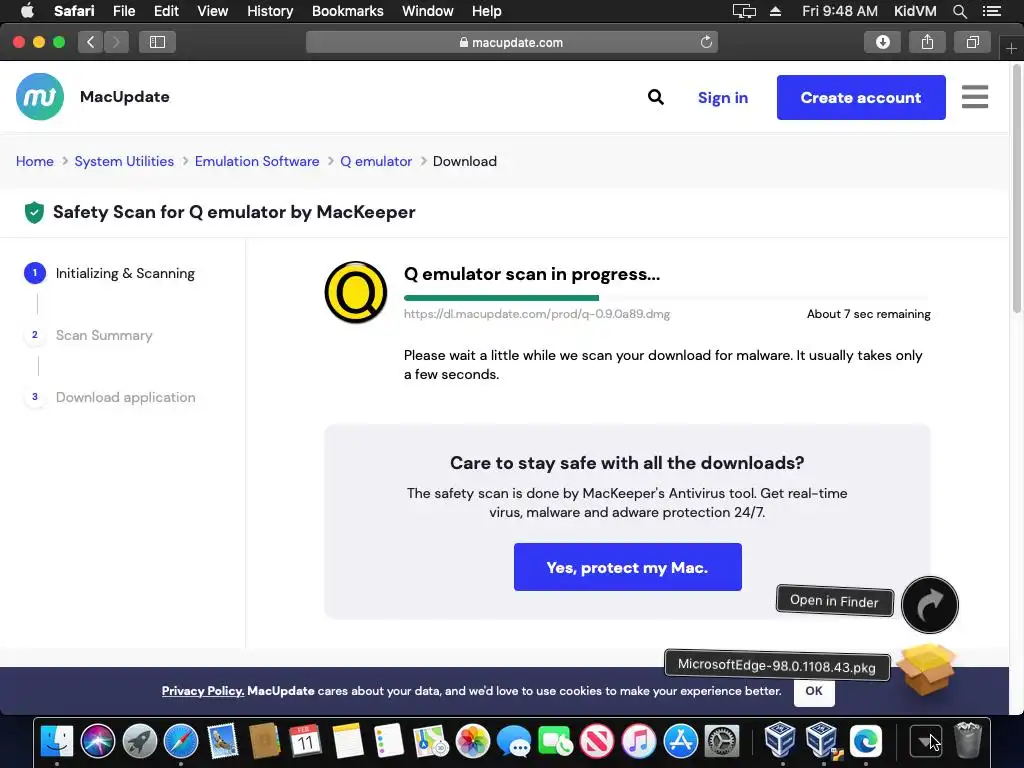Click the Create account button
1024x768 pixels.
pyautogui.click(x=861, y=97)
